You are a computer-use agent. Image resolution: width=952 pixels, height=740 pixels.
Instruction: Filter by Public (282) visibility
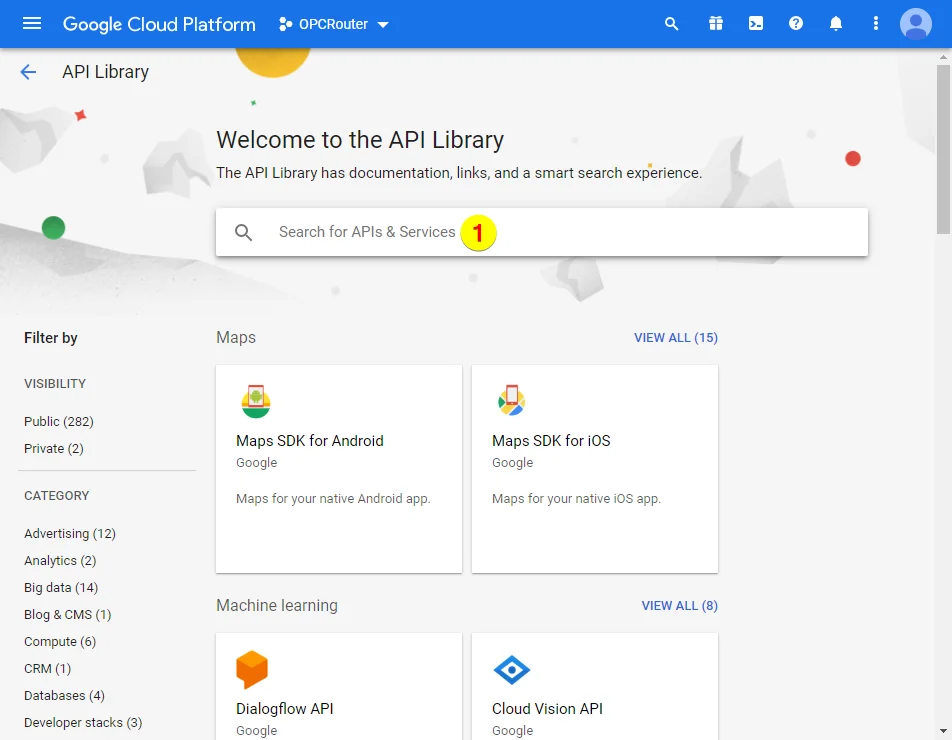[x=59, y=421]
